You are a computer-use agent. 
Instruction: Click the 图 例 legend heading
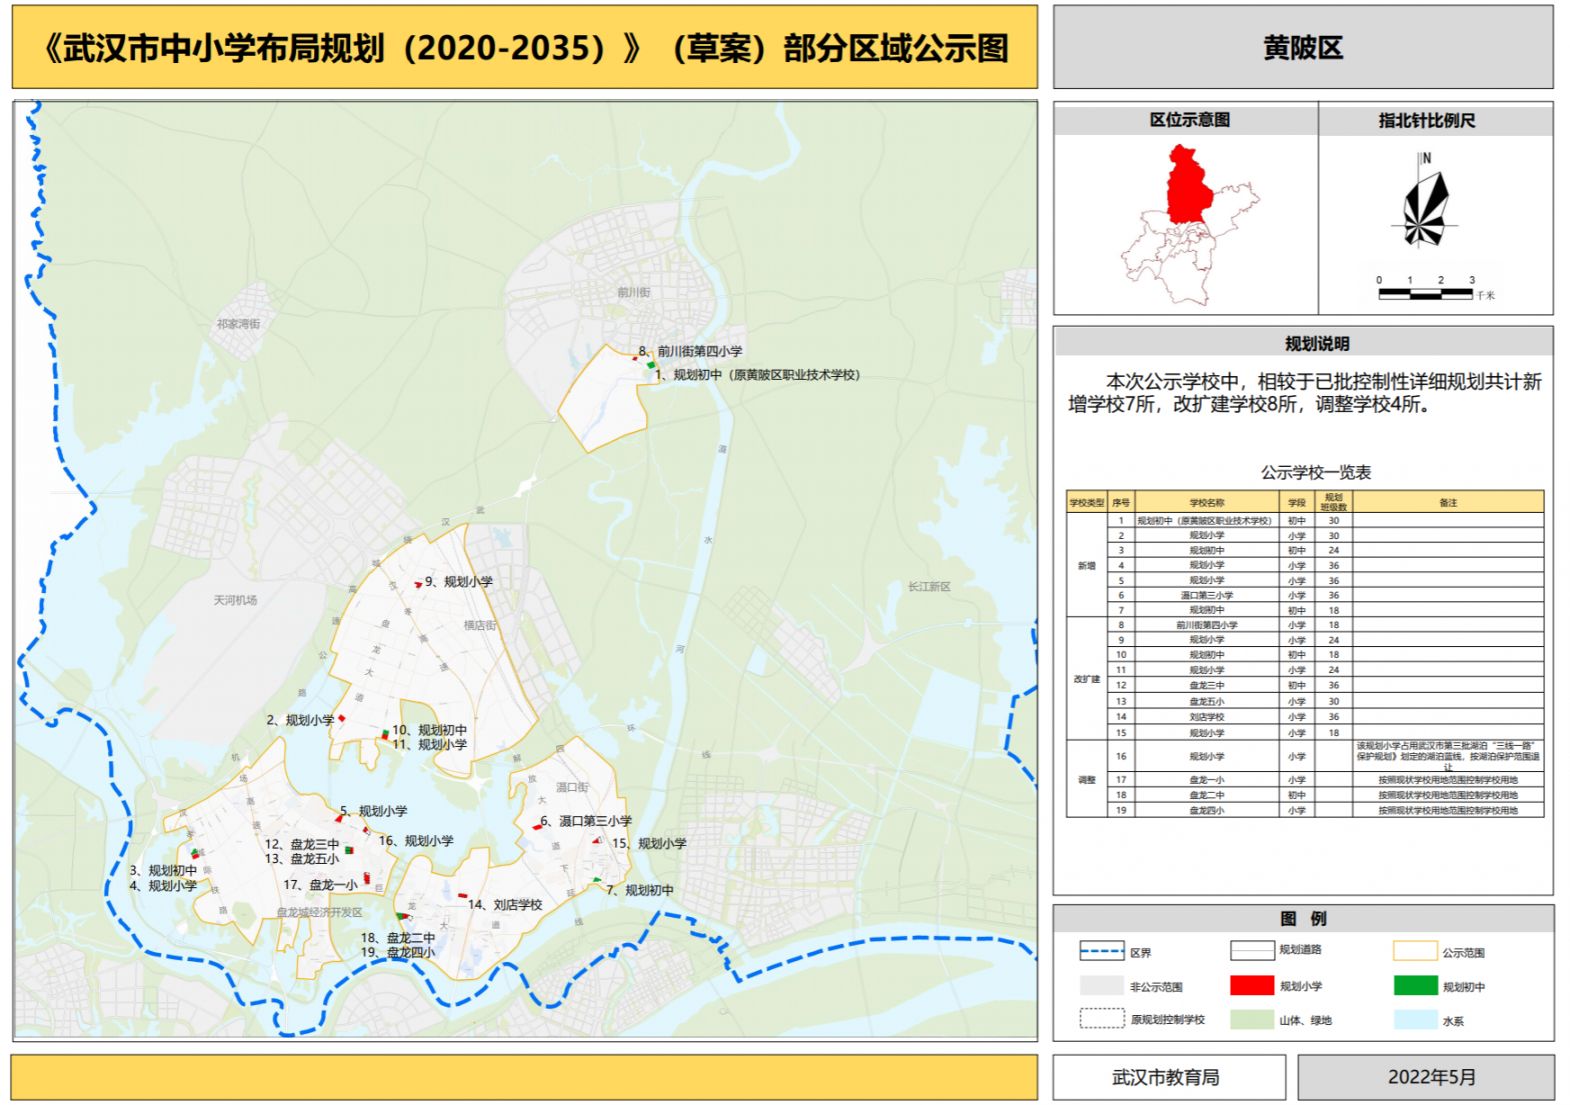click(1303, 918)
